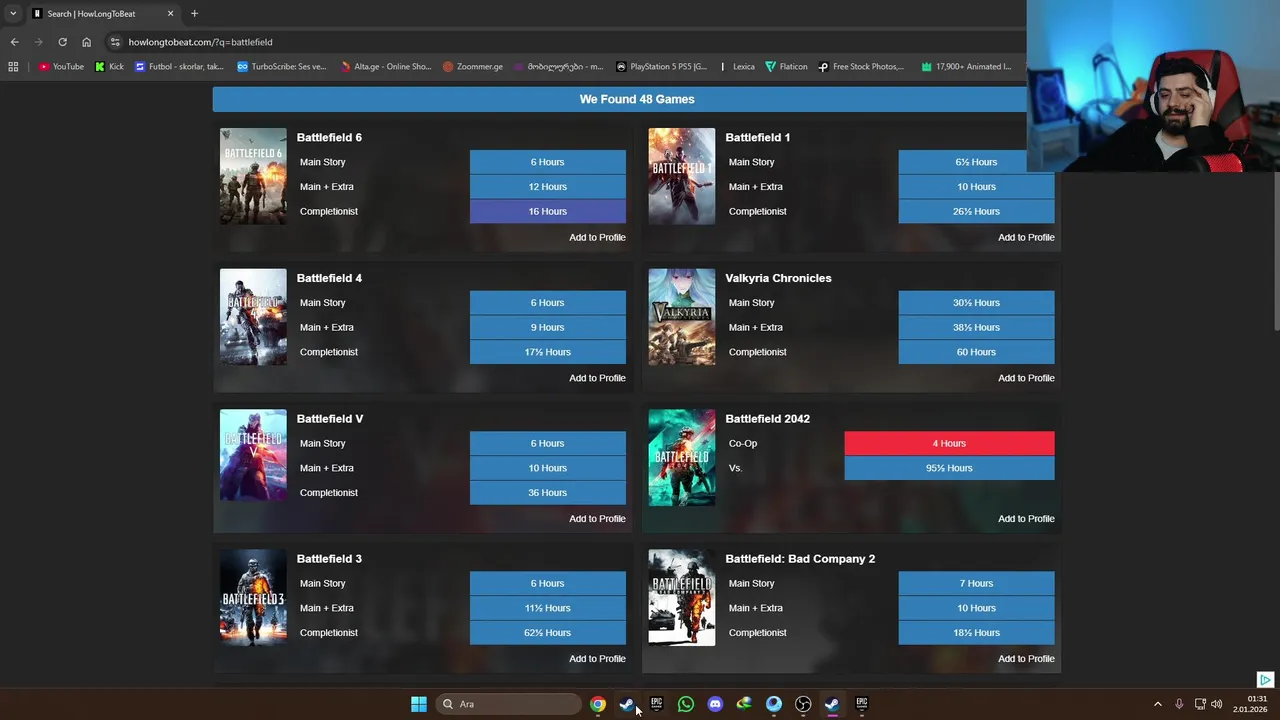
Task: Open the Lexica bookmark
Action: click(x=736, y=67)
